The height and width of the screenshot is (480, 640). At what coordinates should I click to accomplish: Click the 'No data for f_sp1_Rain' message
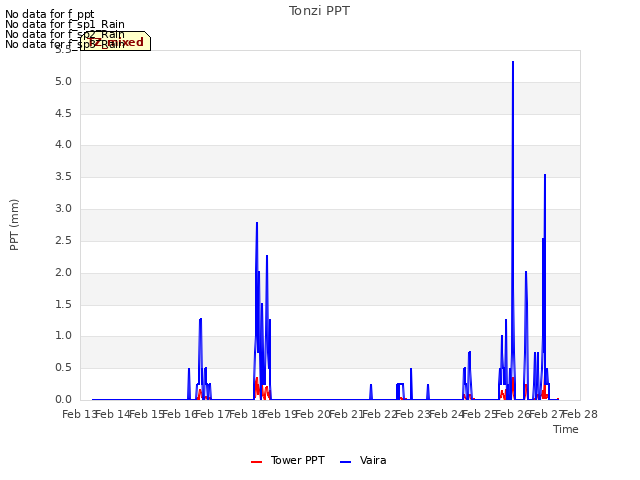click(x=65, y=24)
